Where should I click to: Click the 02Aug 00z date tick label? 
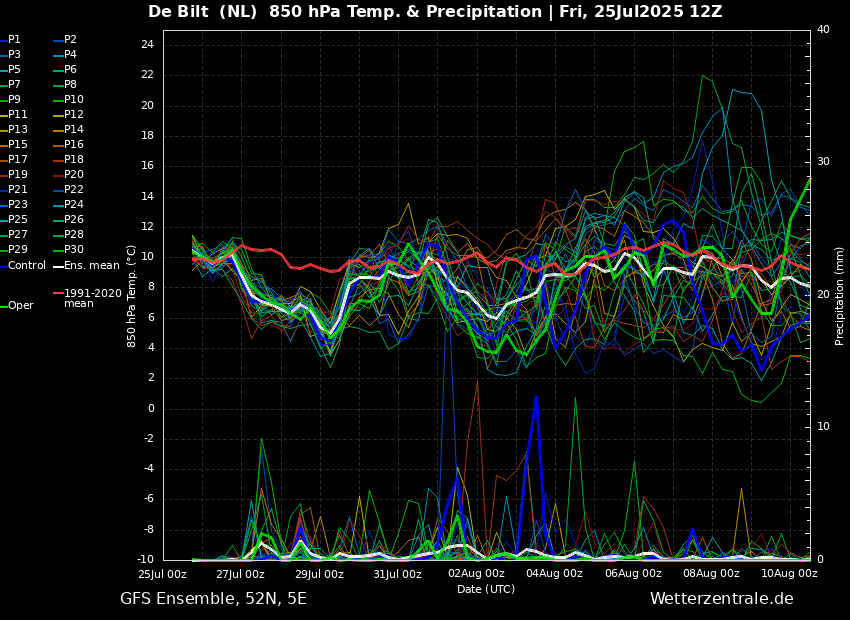(476, 574)
